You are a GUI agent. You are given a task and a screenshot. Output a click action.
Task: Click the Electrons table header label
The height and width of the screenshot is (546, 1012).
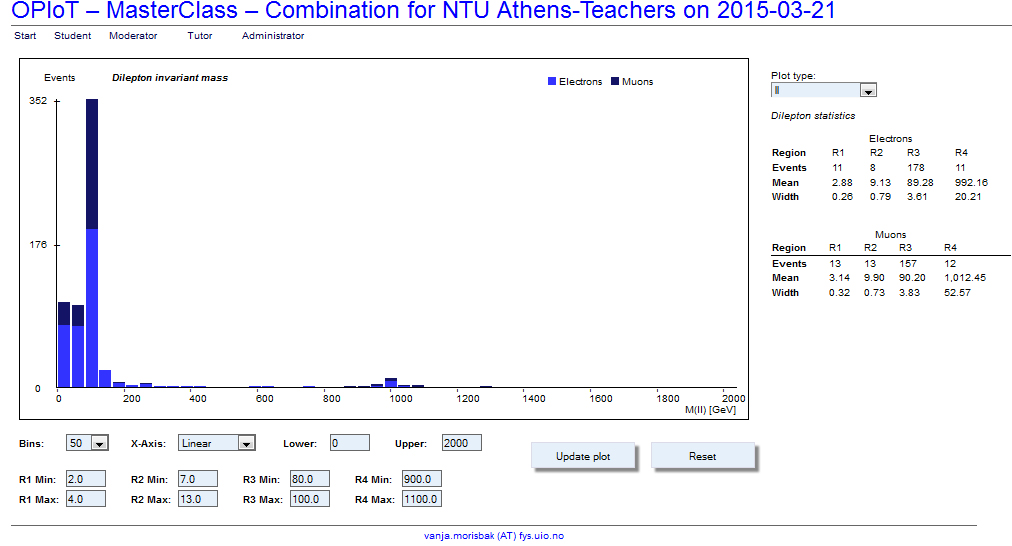pyautogui.click(x=891, y=139)
